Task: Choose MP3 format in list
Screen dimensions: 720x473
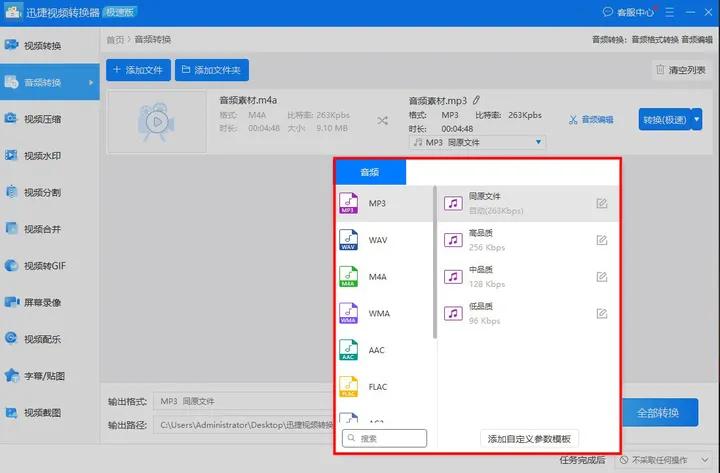Action: 384,203
